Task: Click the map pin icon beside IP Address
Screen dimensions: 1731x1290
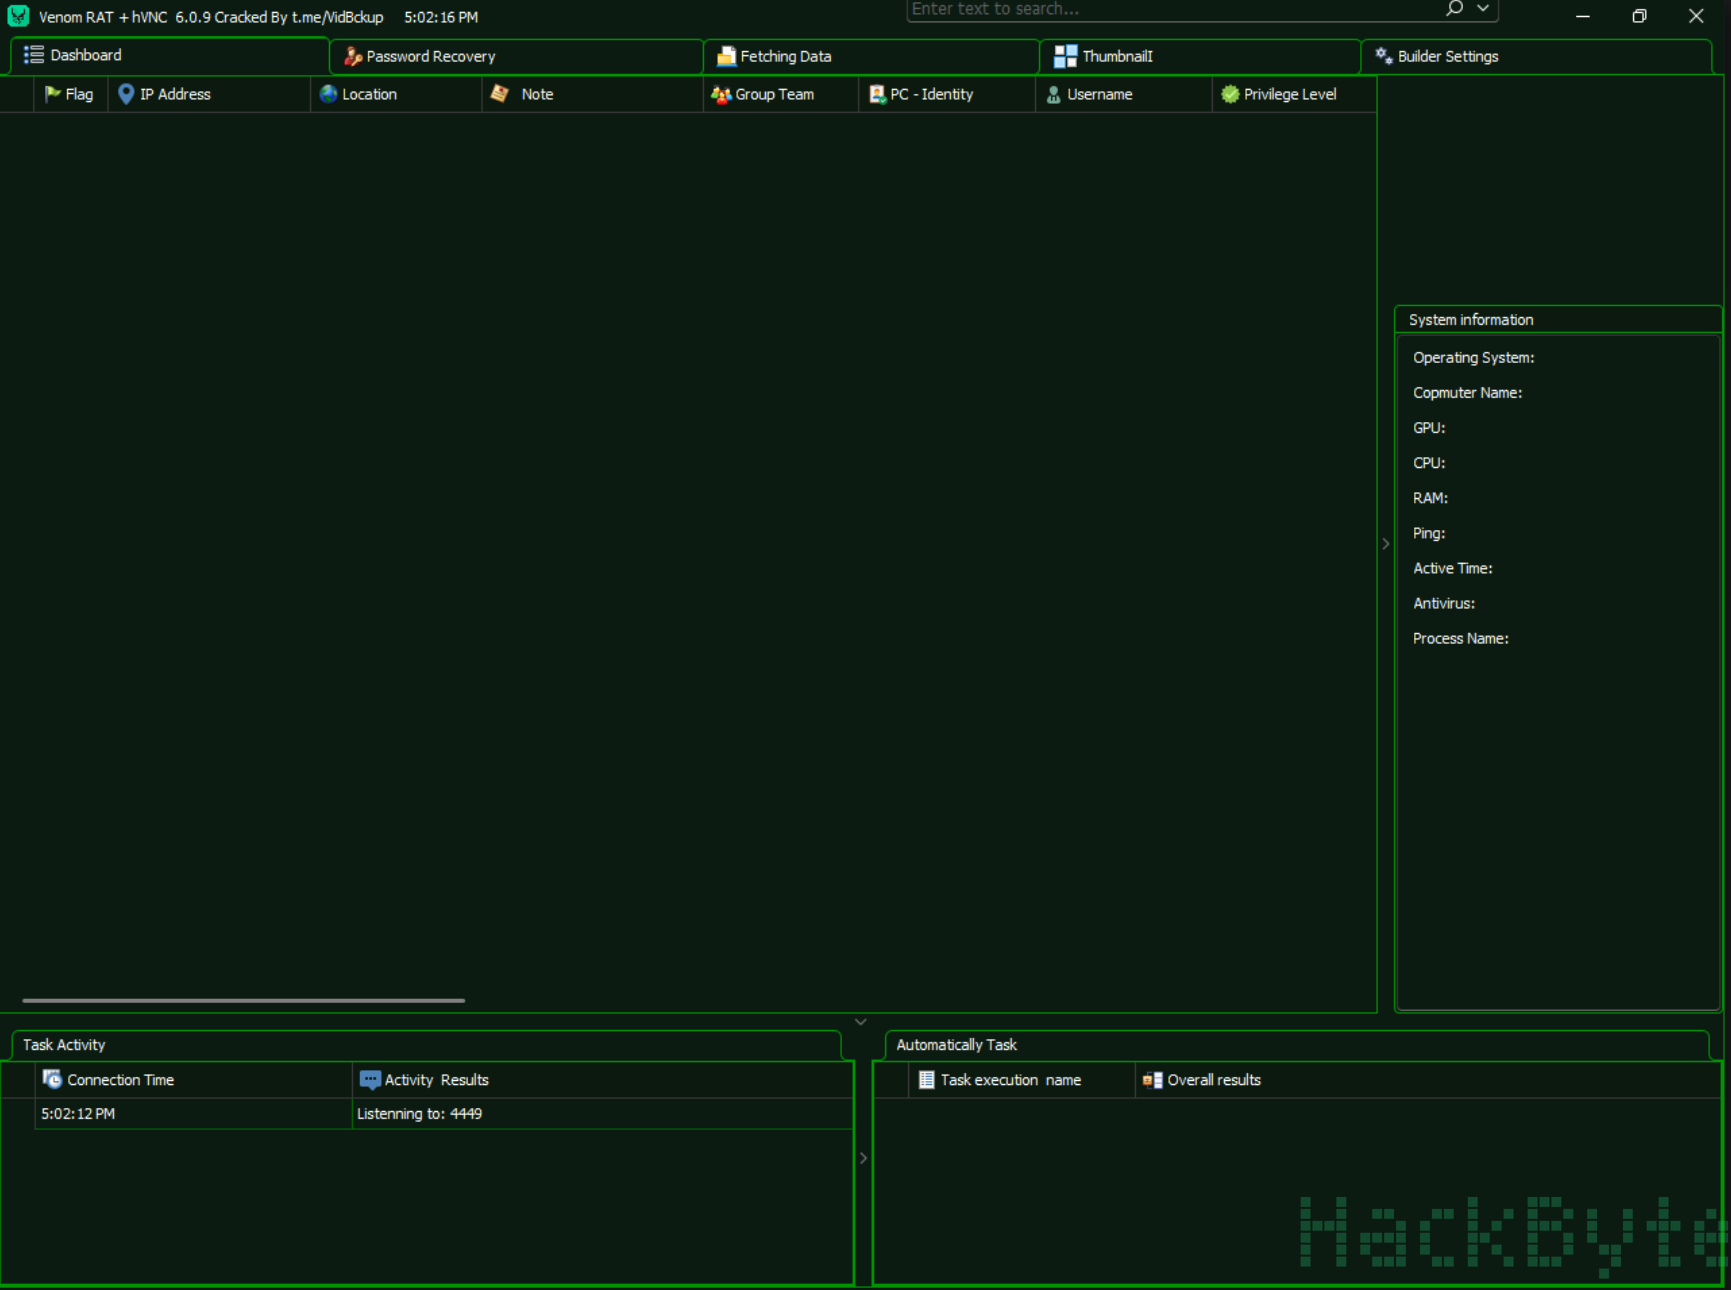Action: 126,94
